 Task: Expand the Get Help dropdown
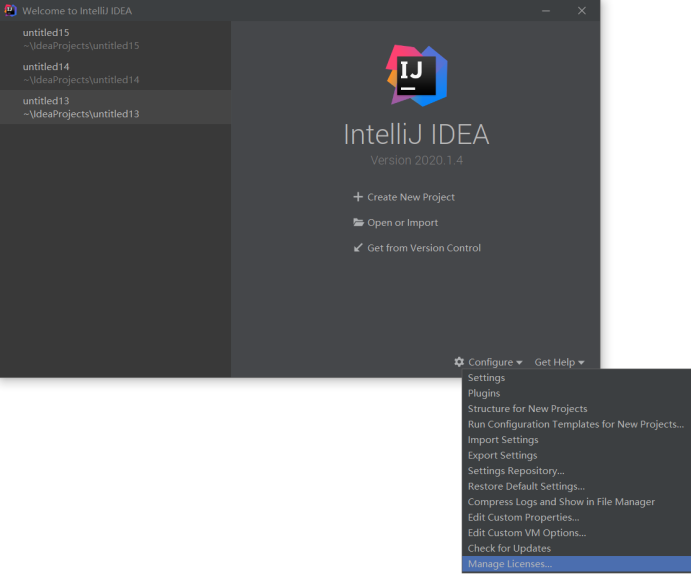pyautogui.click(x=559, y=362)
